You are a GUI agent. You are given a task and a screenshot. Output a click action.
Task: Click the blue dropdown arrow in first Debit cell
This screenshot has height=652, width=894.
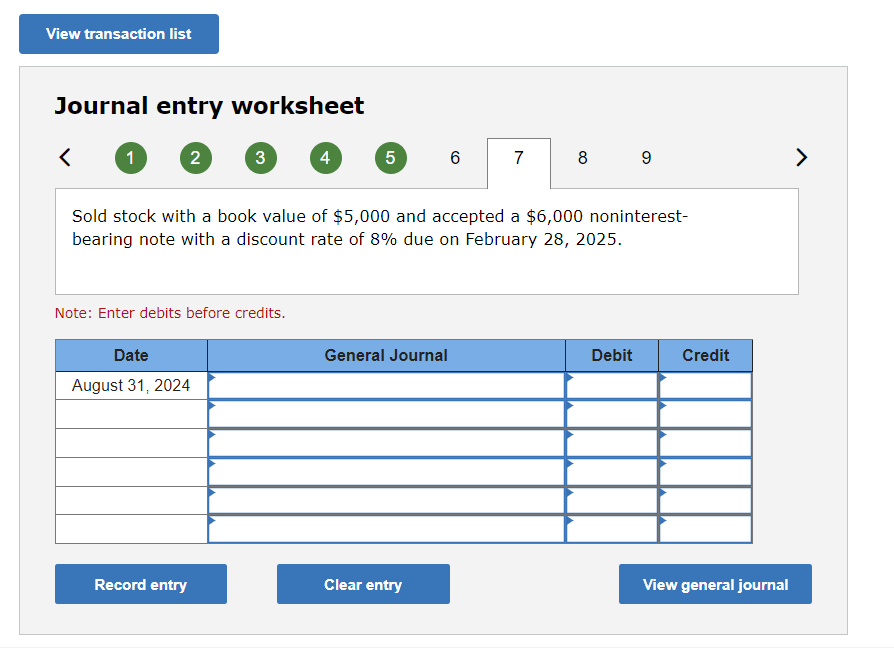[570, 378]
